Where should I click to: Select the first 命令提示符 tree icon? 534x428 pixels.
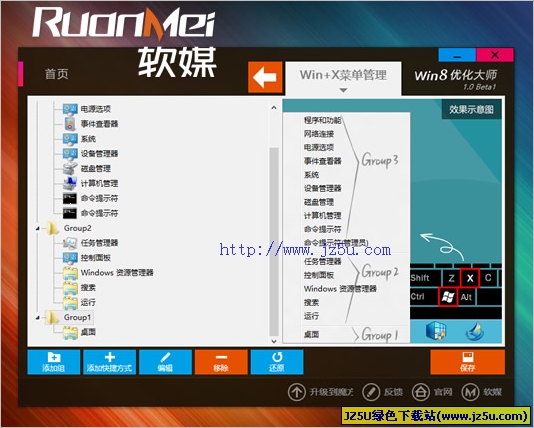click(x=70, y=199)
